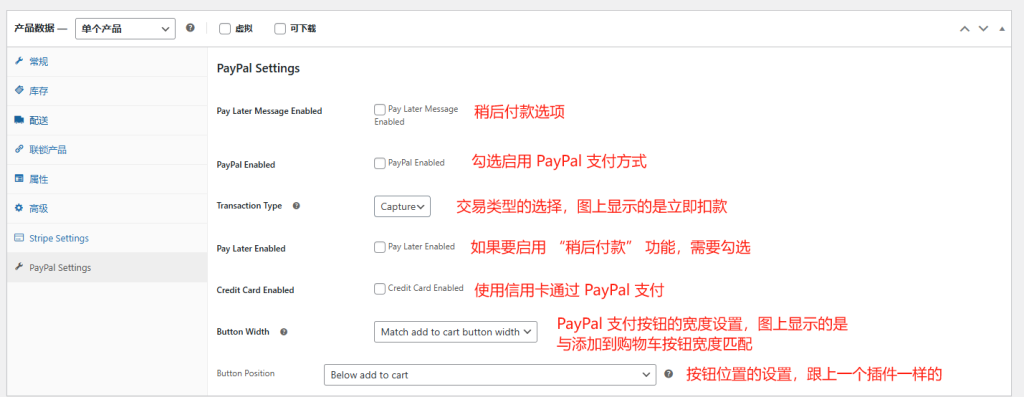This screenshot has height=397, width=1024.
Task: Click the bold Pay Later Enabled field label
Action: point(251,249)
